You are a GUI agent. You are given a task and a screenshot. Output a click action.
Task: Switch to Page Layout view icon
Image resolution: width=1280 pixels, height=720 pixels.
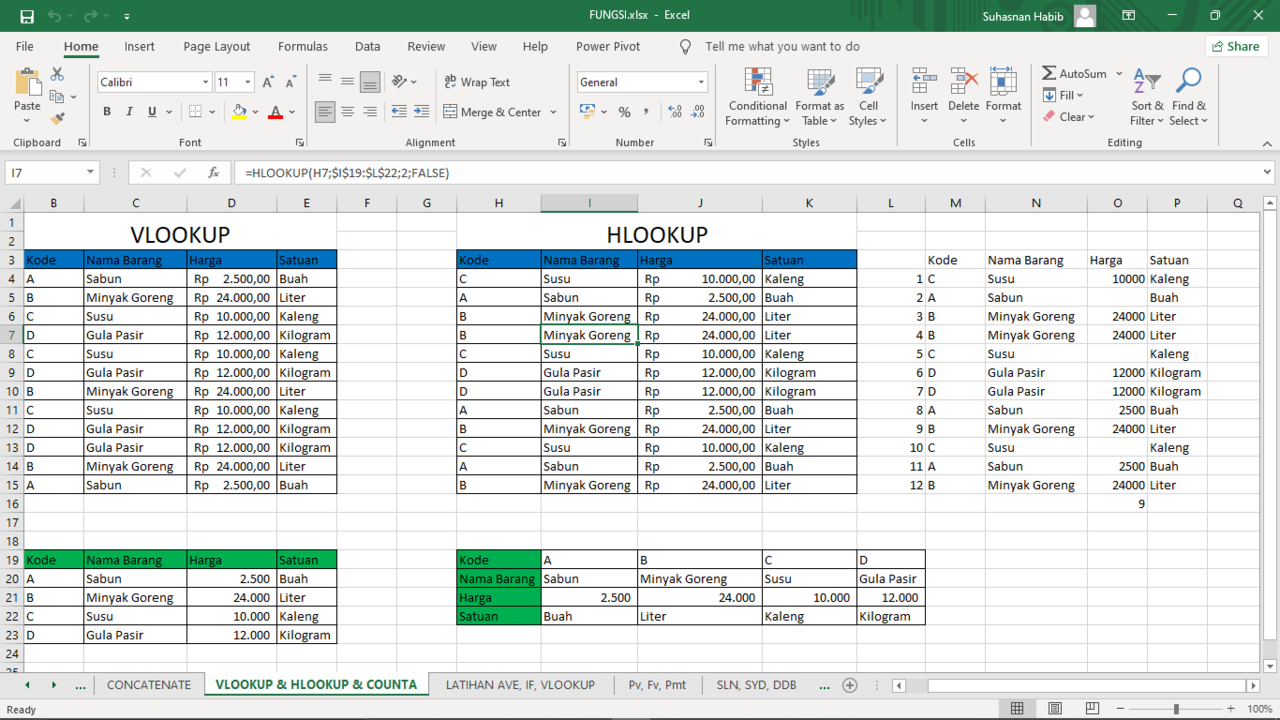1053,709
